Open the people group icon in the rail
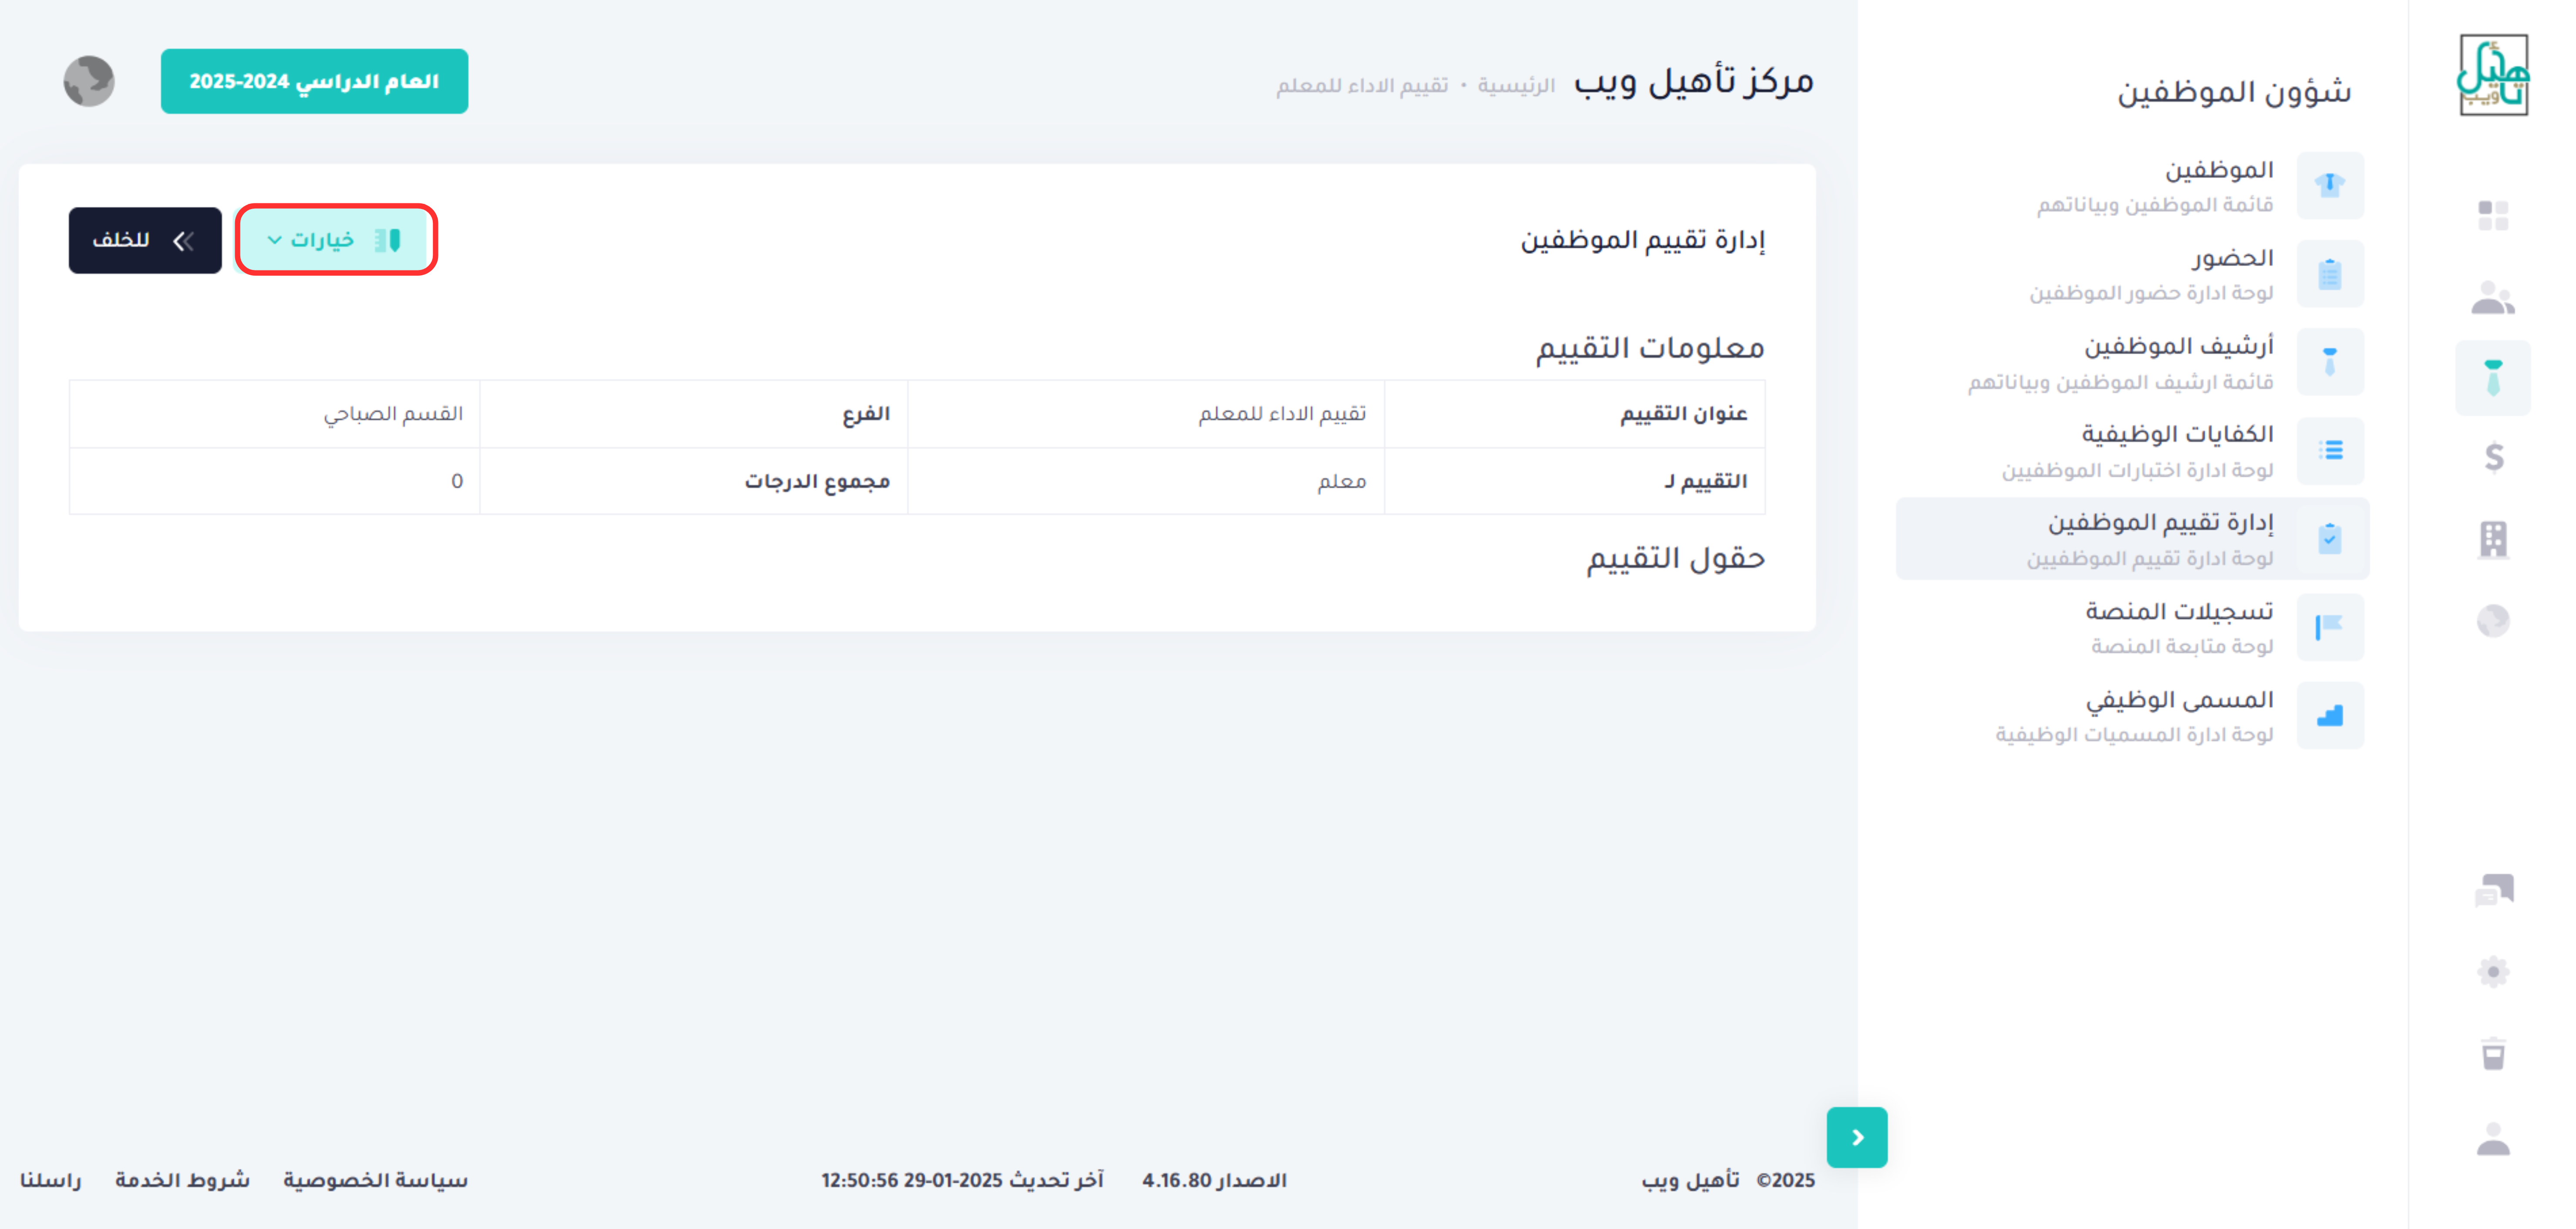Screen dimensions: 2576x1229 [2493, 297]
